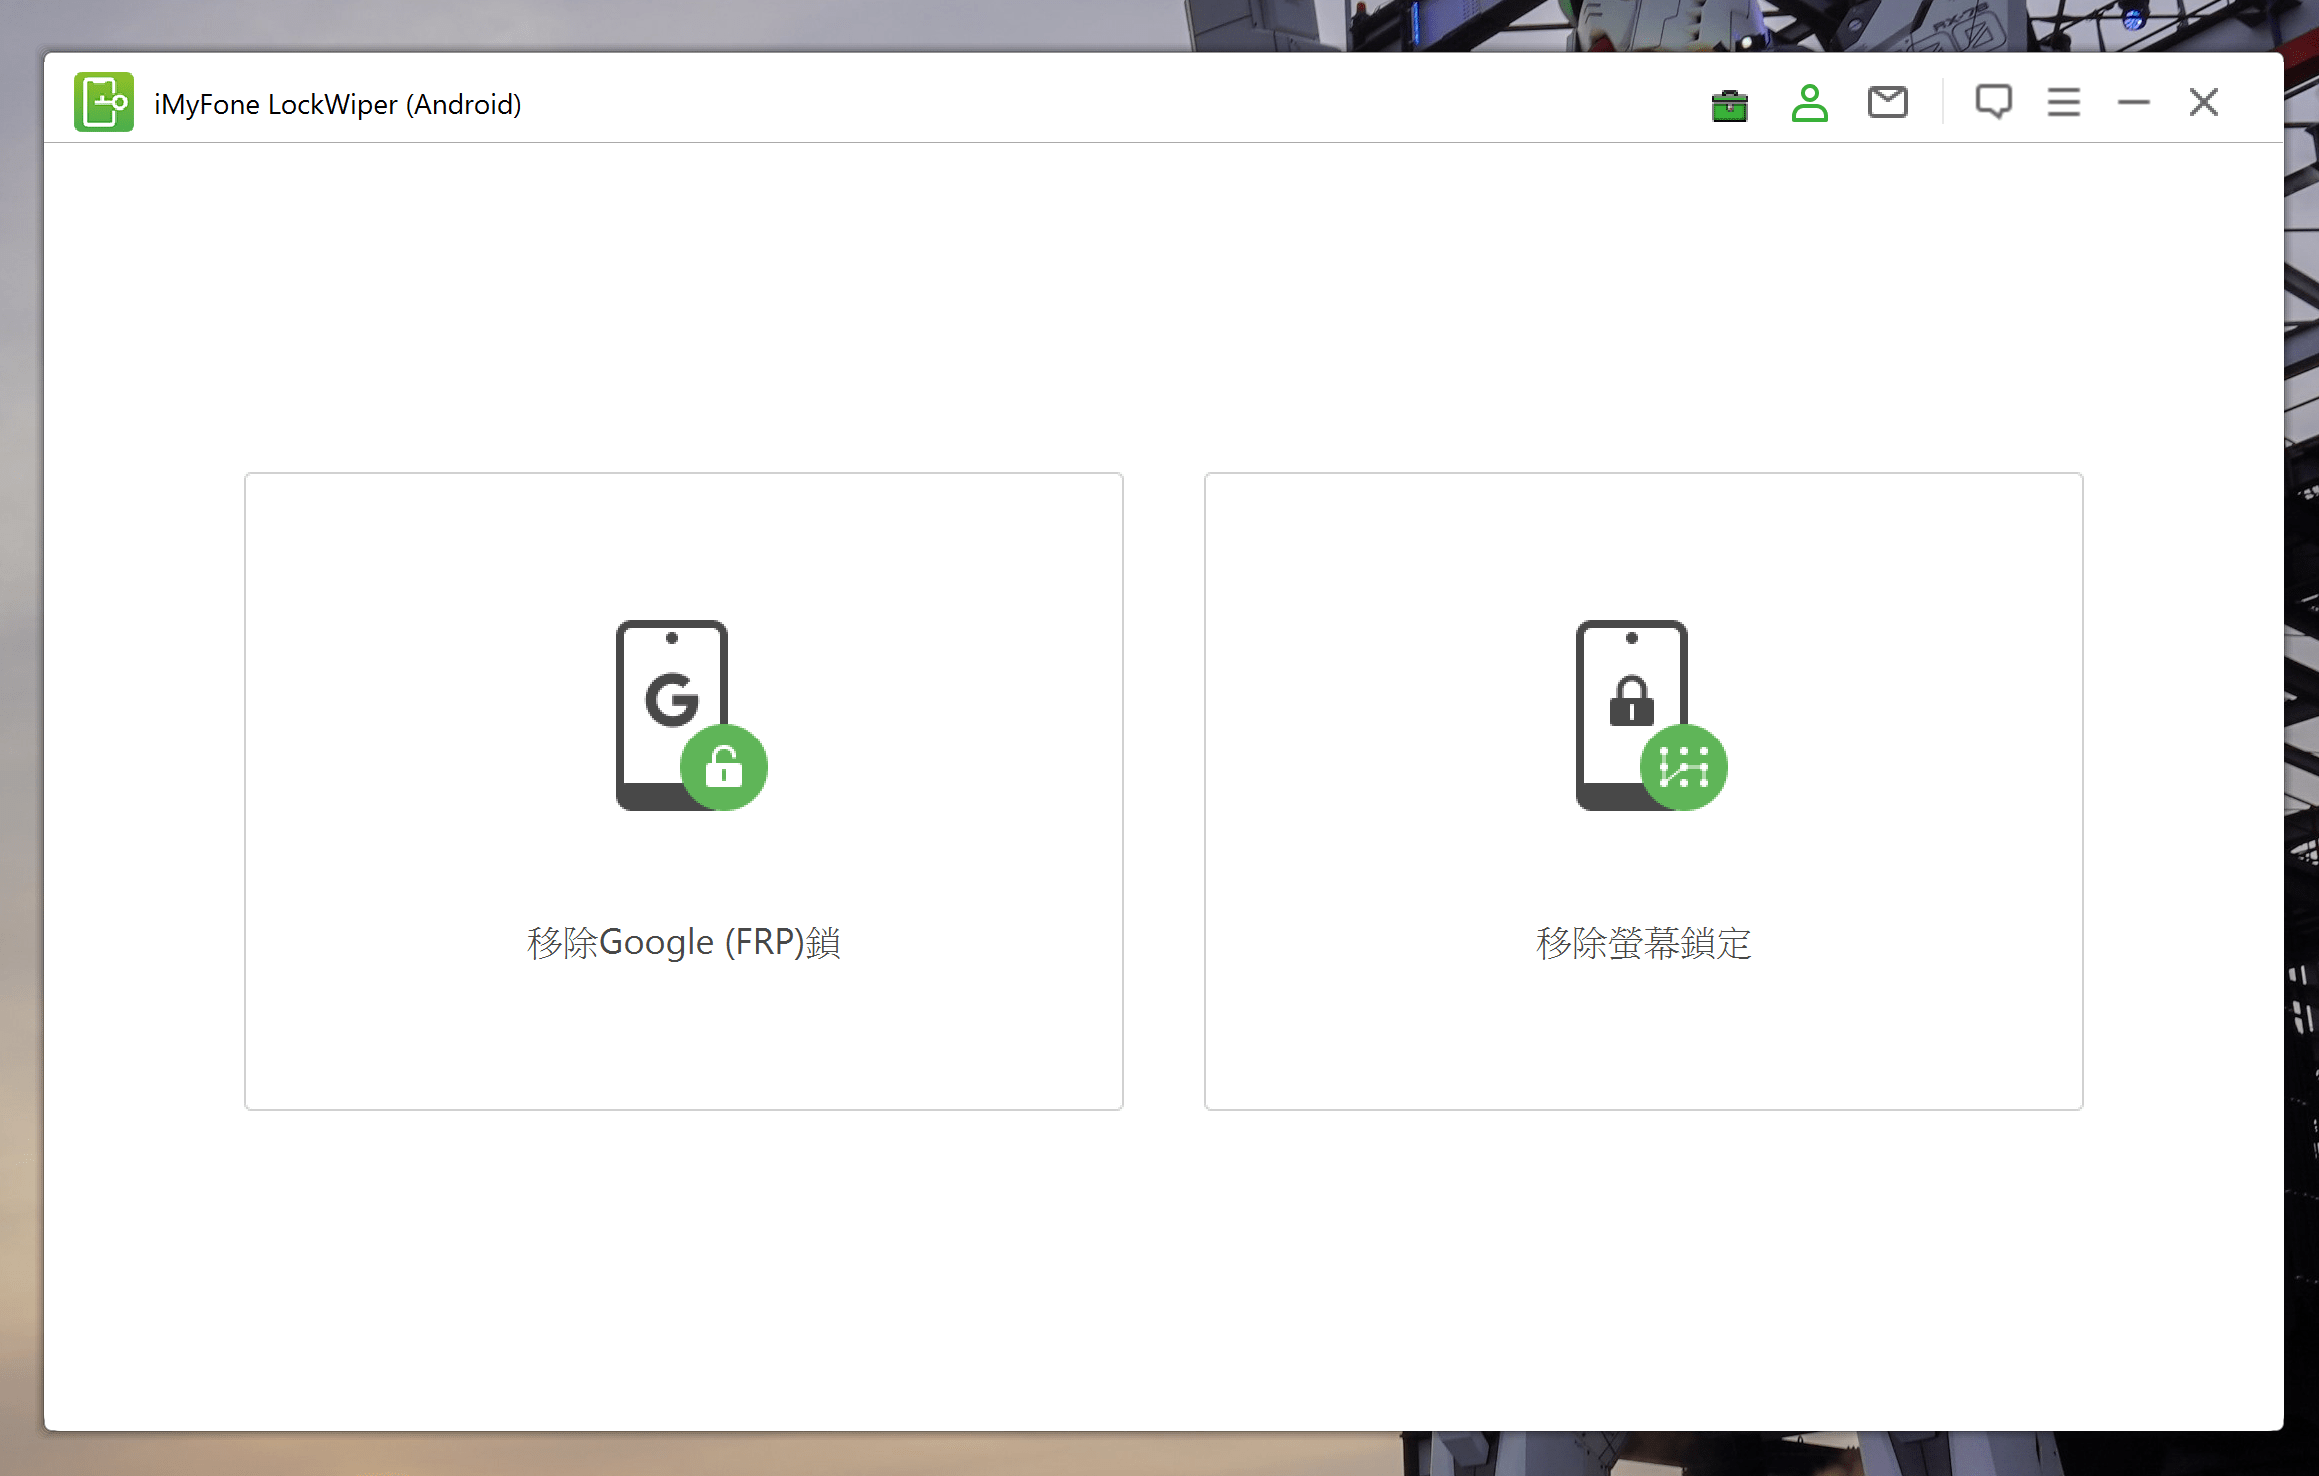
Task: Click the green LockWiper app logo
Action: coord(103,102)
